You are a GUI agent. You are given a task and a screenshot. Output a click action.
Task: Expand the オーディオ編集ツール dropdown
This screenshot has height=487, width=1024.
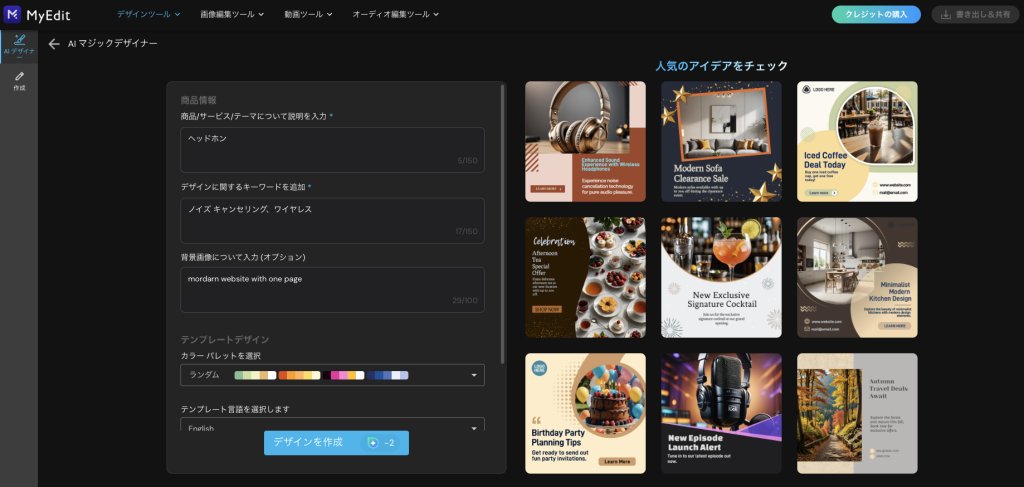pyautogui.click(x=396, y=15)
